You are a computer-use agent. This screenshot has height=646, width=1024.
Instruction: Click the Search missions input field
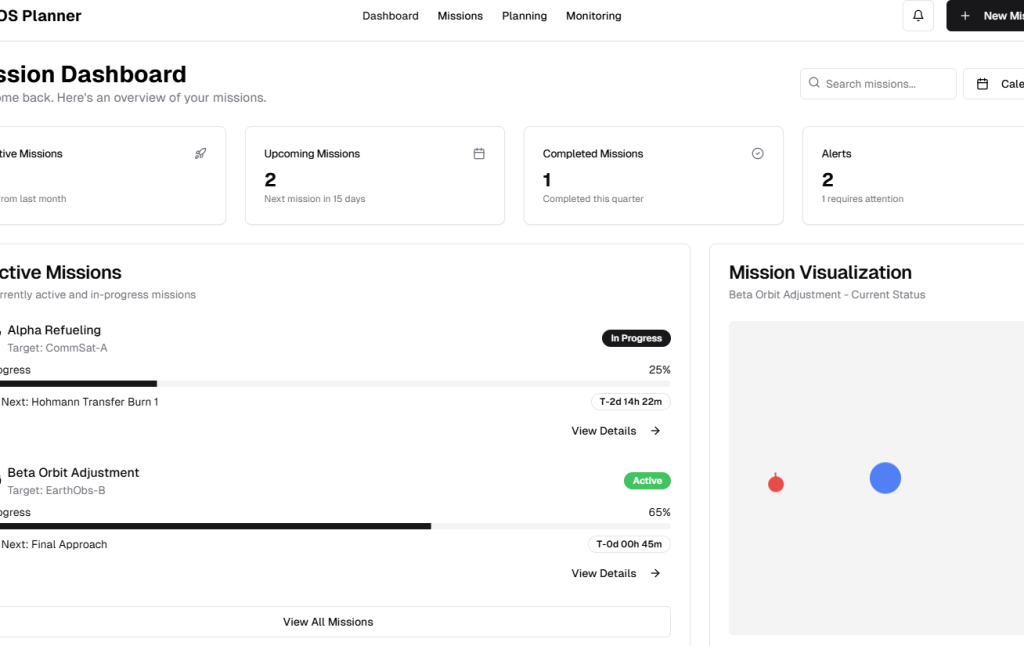(x=878, y=84)
